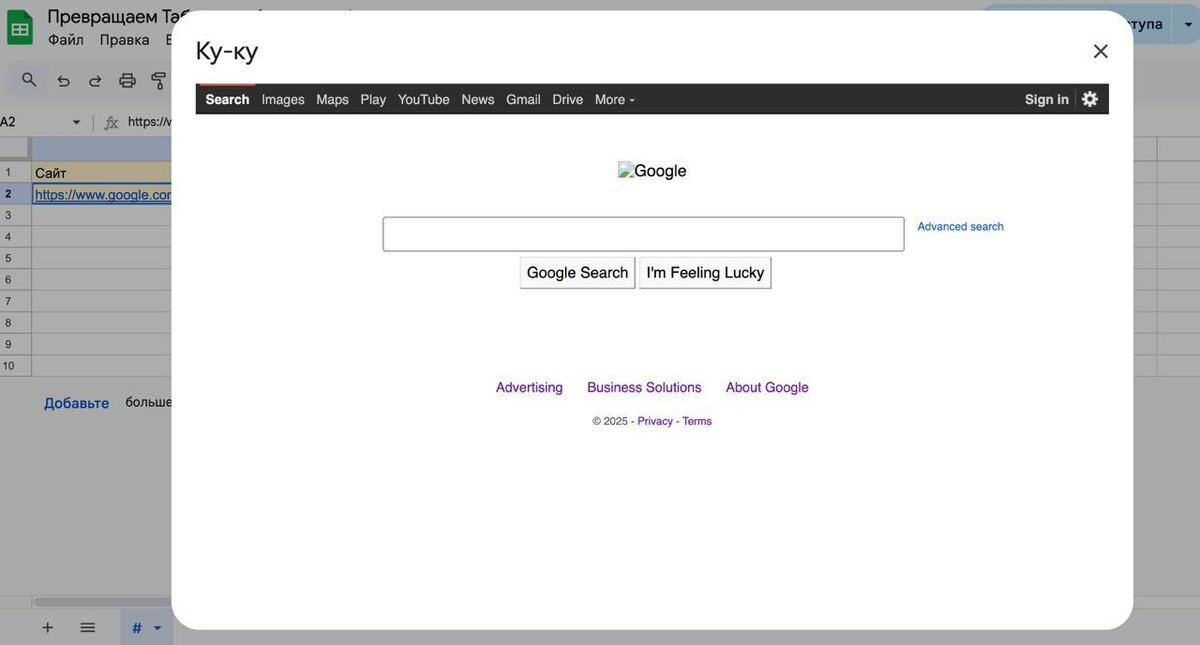Click the Превращаем document title

point(109,17)
